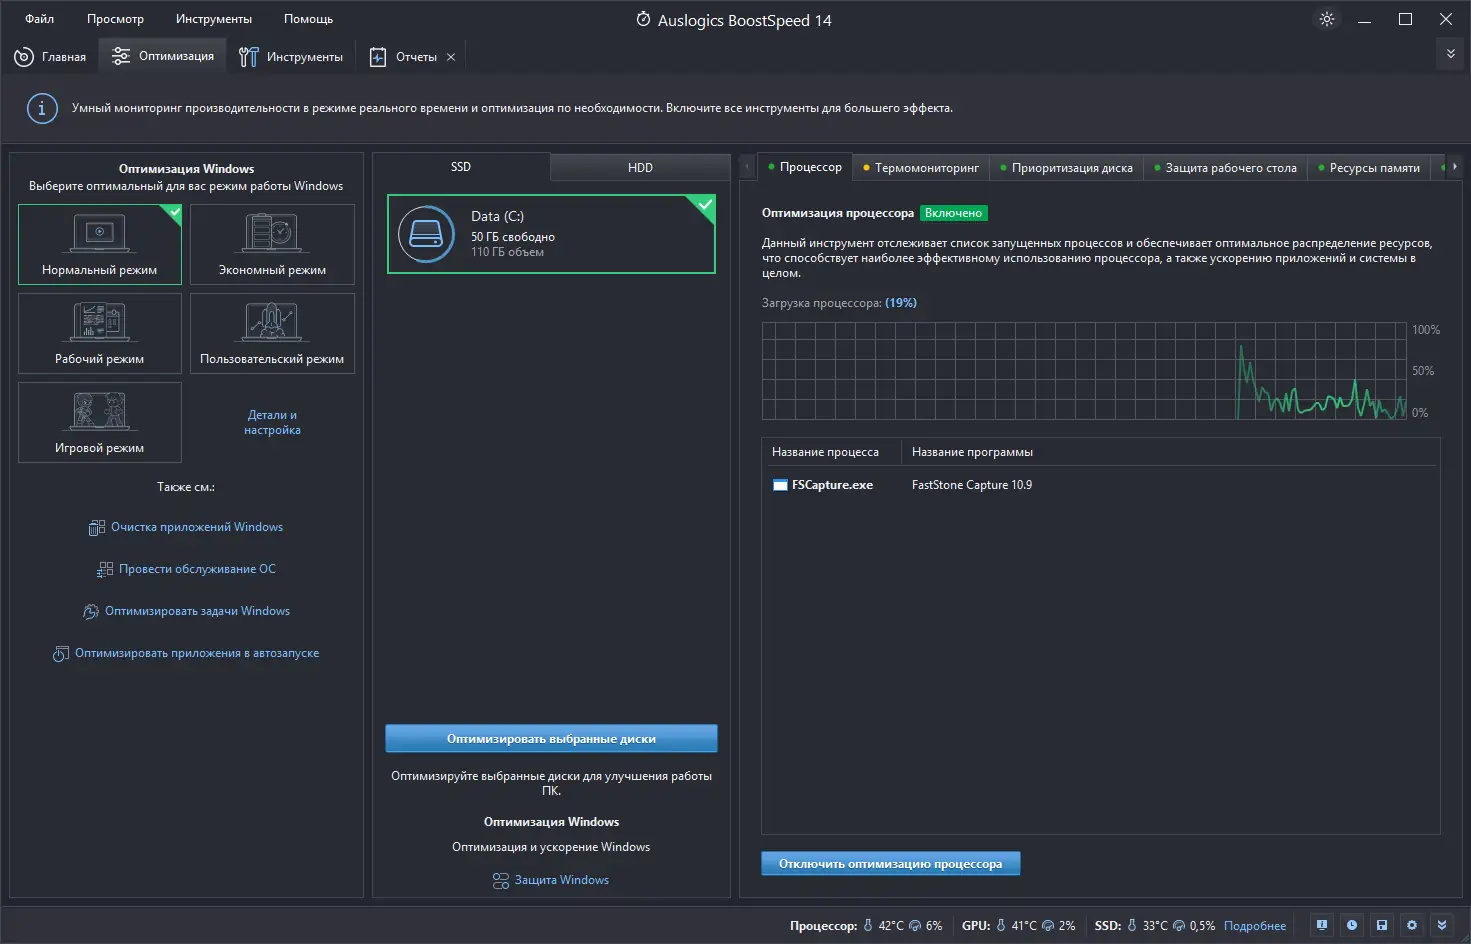Collapse the ribbon with the top-right chevron
1471x944 pixels.
coord(1451,54)
